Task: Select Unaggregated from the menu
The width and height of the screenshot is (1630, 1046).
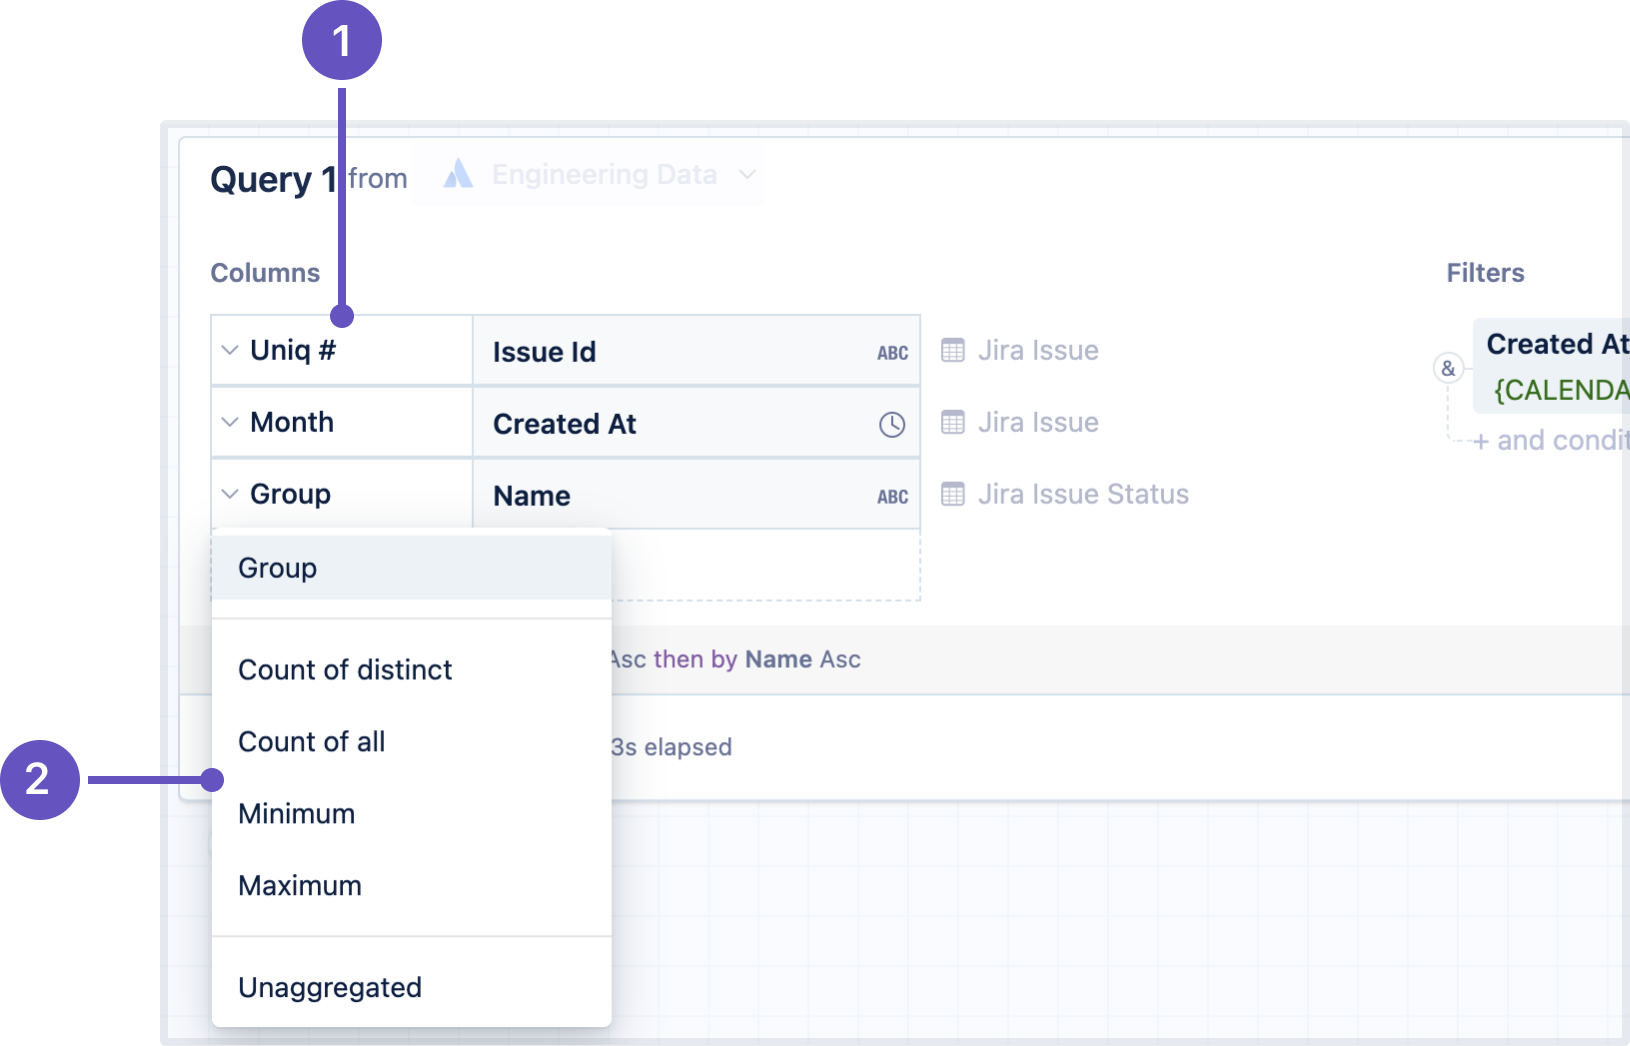Action: (x=330, y=987)
